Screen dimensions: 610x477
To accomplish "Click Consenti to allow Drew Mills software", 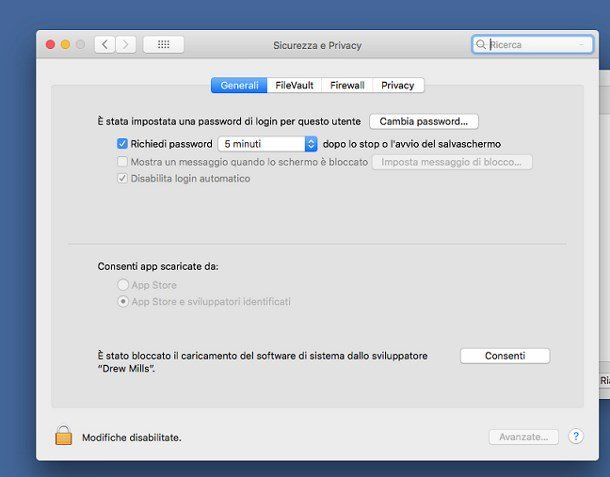I will pos(505,356).
